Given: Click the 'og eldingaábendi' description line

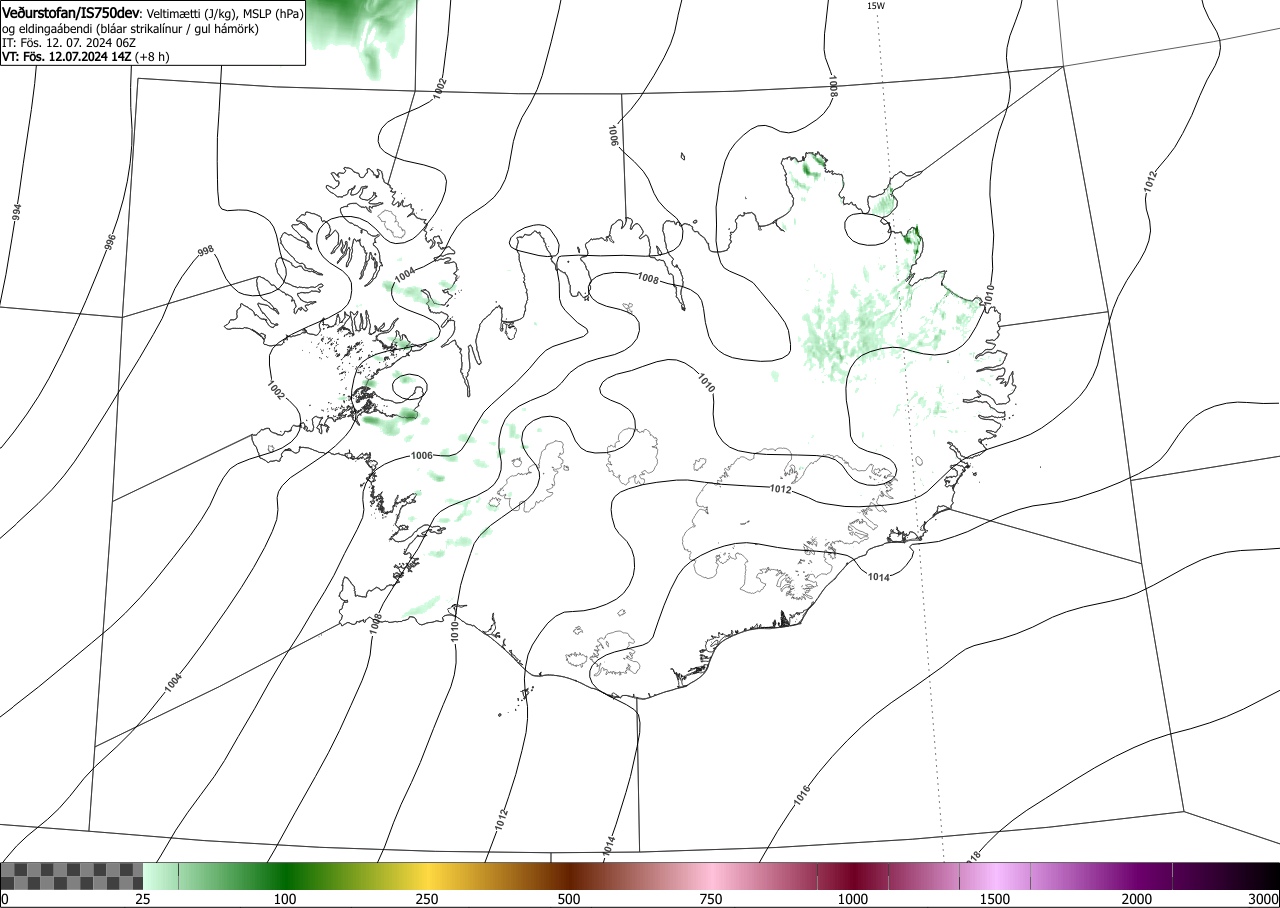Looking at the screenshot, I should click(x=131, y=29).
